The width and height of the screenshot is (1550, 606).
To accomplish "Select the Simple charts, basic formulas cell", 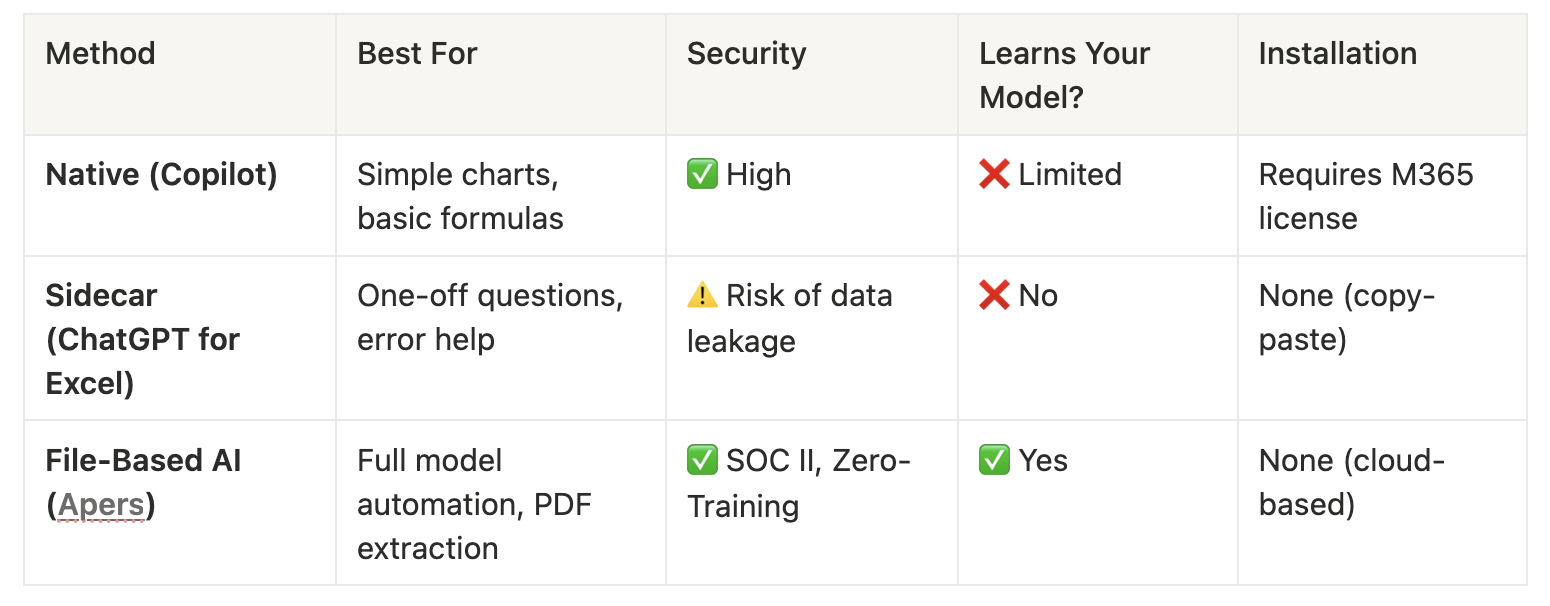I will (x=460, y=196).
